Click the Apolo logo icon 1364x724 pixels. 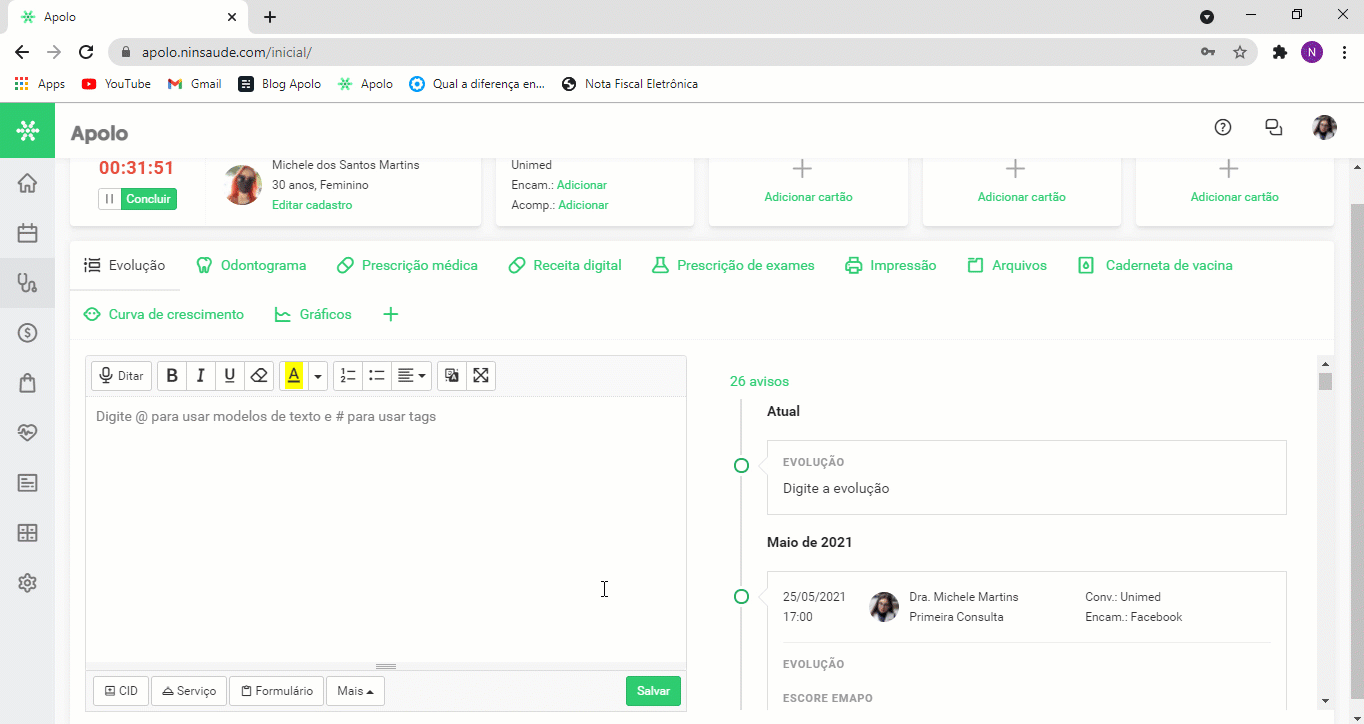27,130
